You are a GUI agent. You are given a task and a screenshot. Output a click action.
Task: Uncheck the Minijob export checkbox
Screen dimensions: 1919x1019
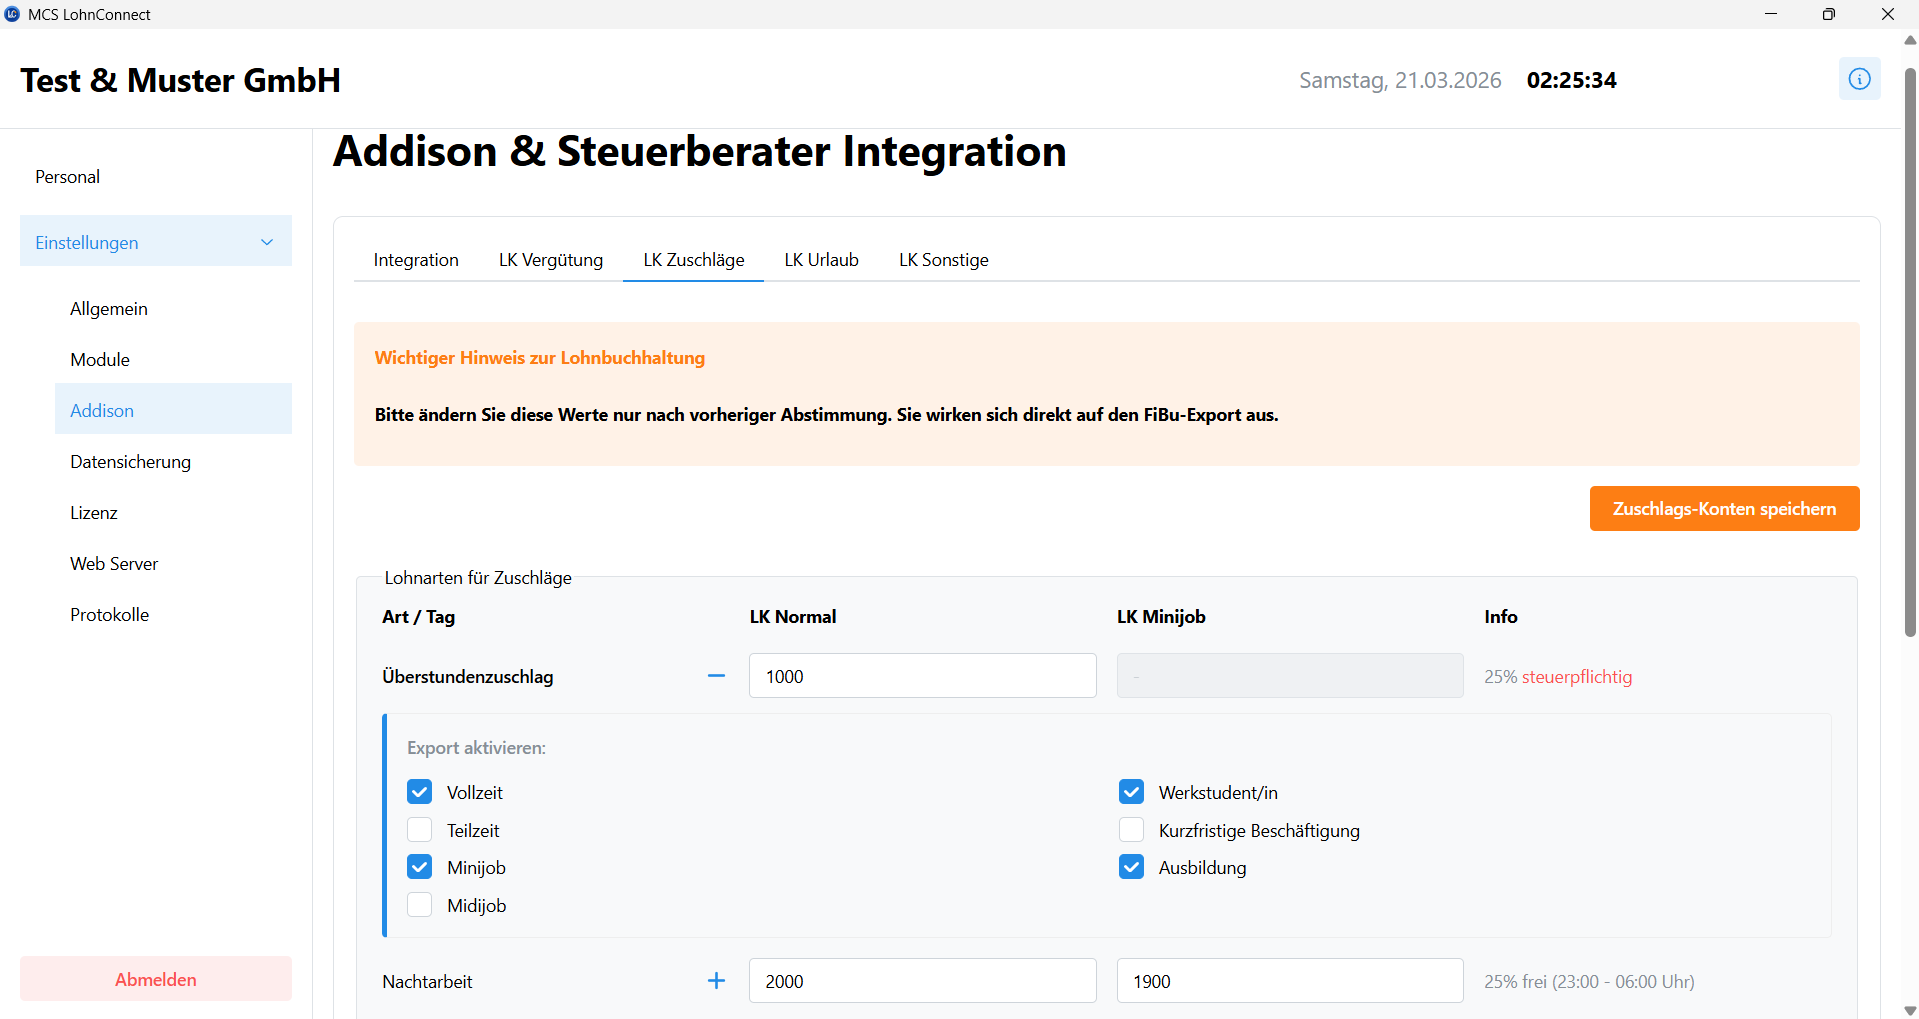[420, 867]
